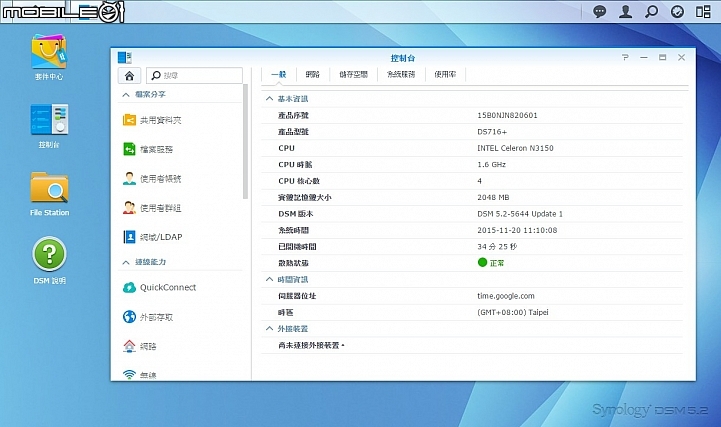This screenshot has width=721, height=427.
Task: Open the pilot view gauge icon
Action: 677,11
